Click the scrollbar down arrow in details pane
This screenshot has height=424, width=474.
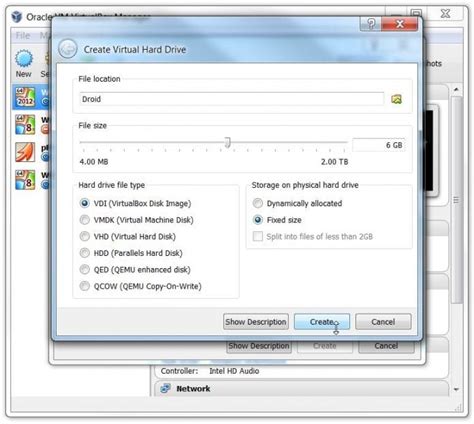456,389
